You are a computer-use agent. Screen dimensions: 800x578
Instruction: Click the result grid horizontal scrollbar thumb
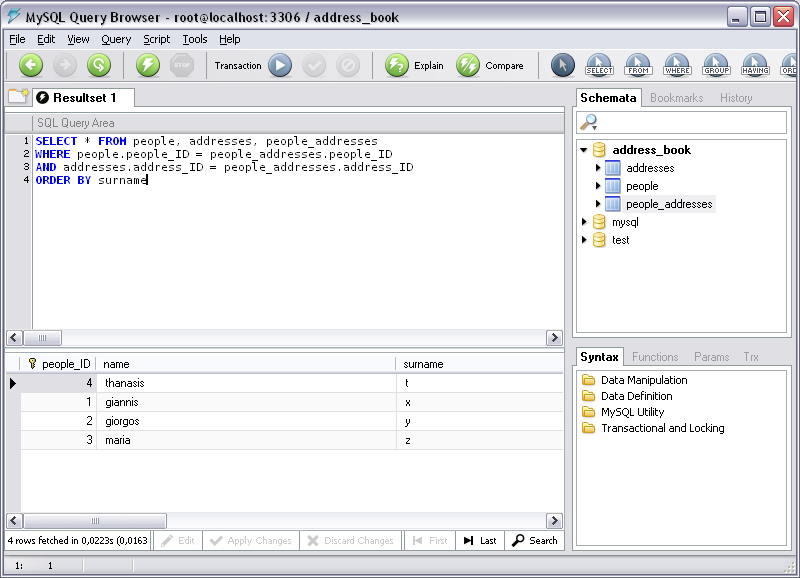coord(95,520)
